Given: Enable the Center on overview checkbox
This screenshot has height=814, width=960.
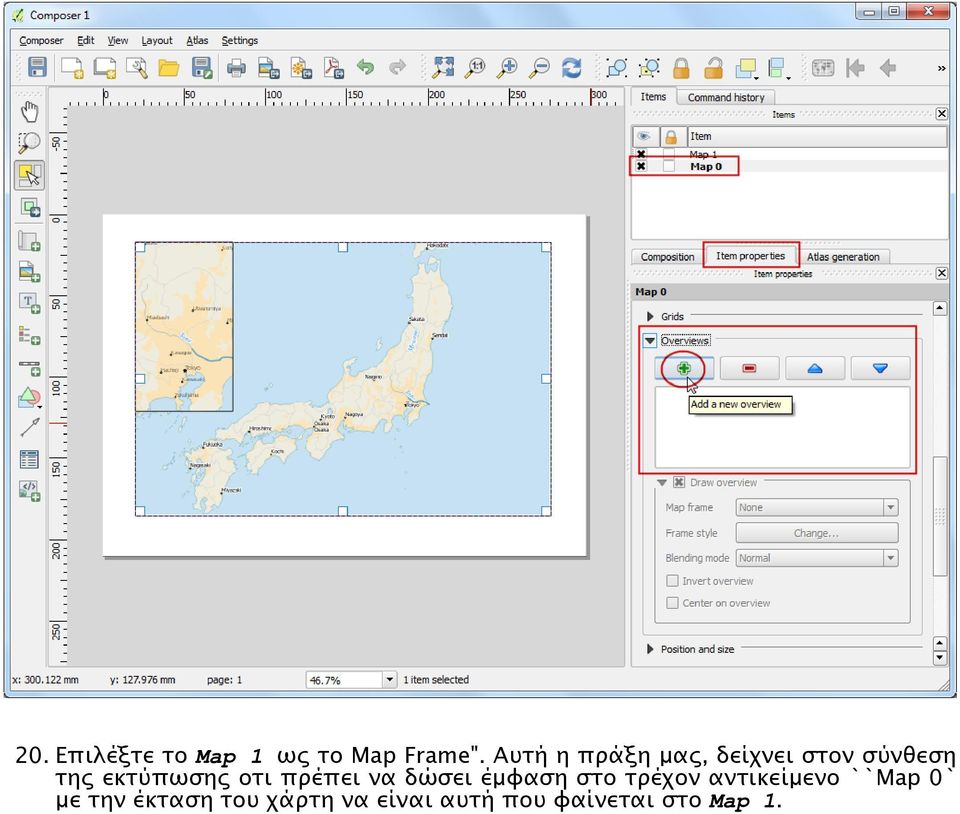Looking at the screenshot, I should 672,603.
